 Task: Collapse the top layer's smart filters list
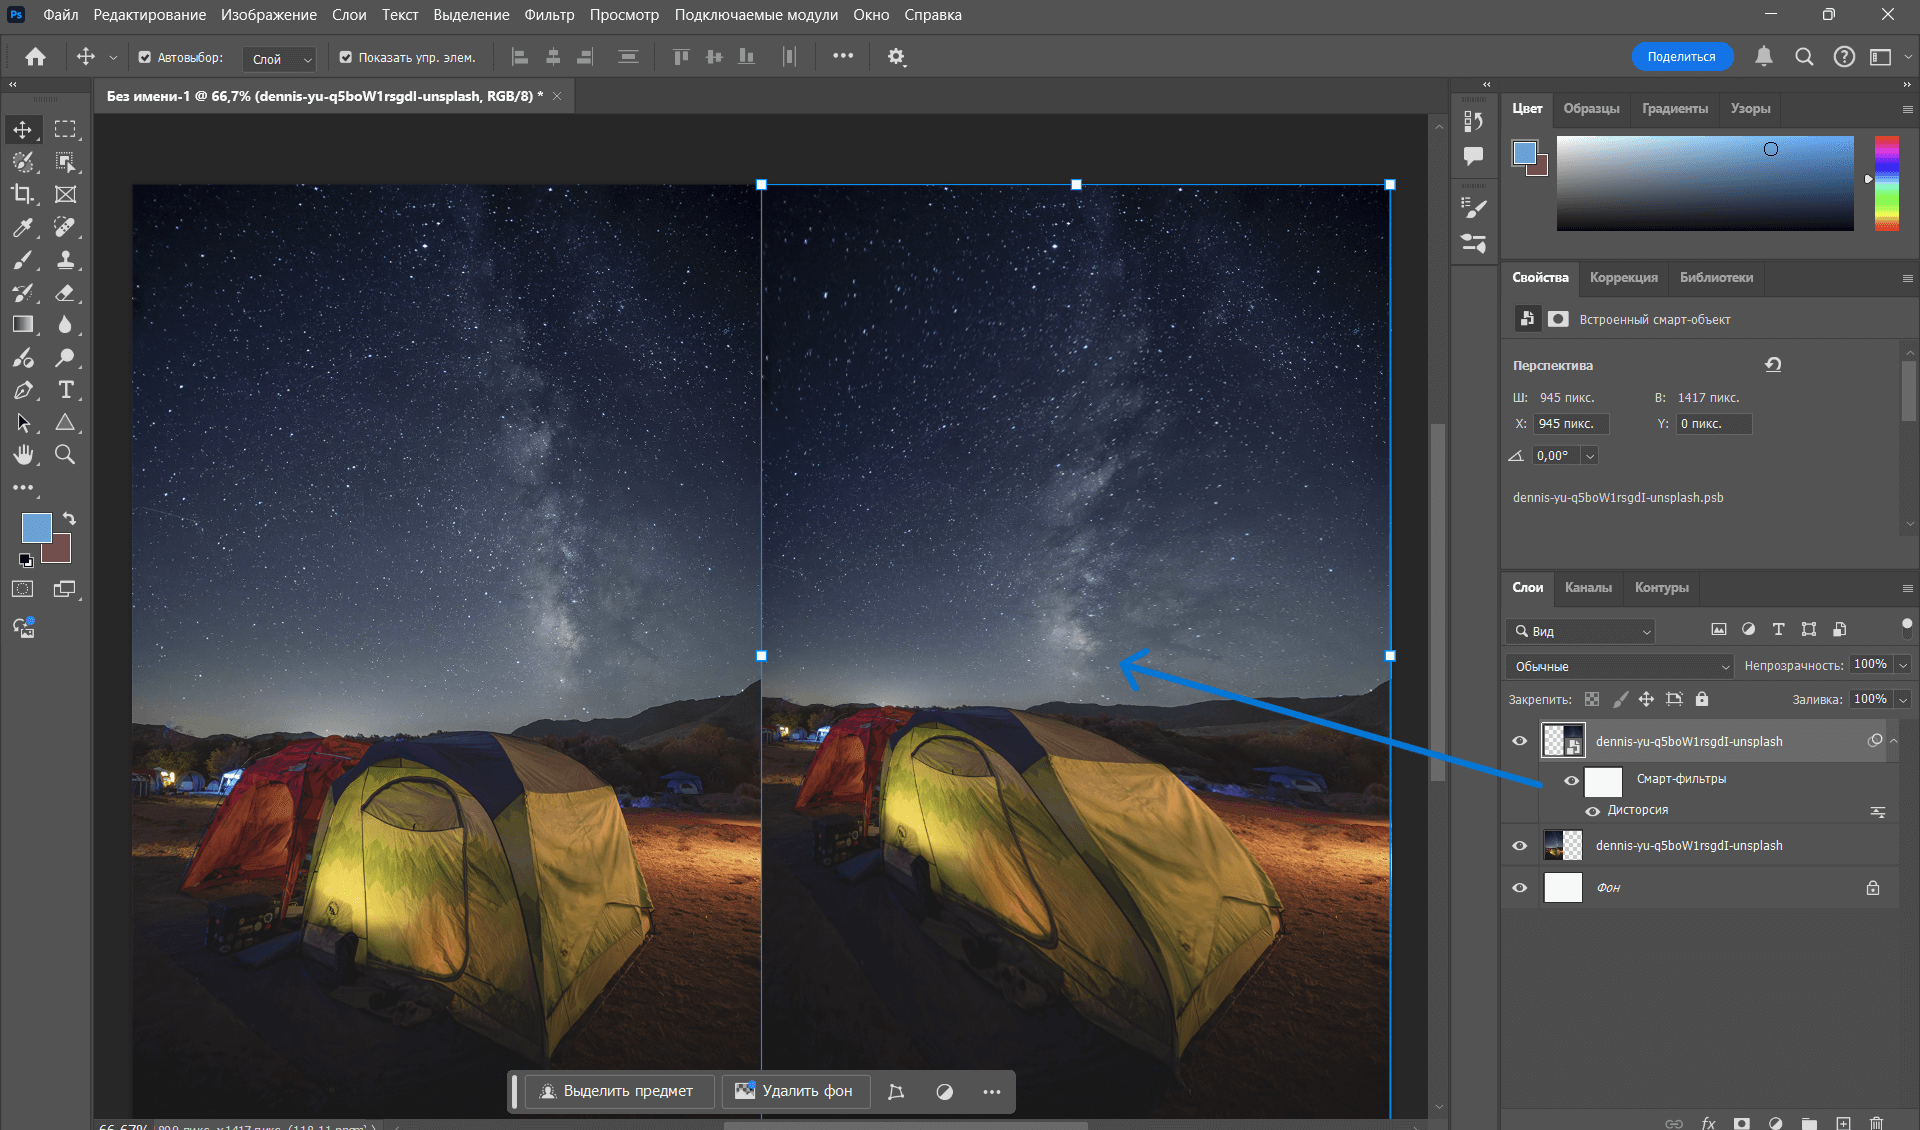[x=1893, y=741]
